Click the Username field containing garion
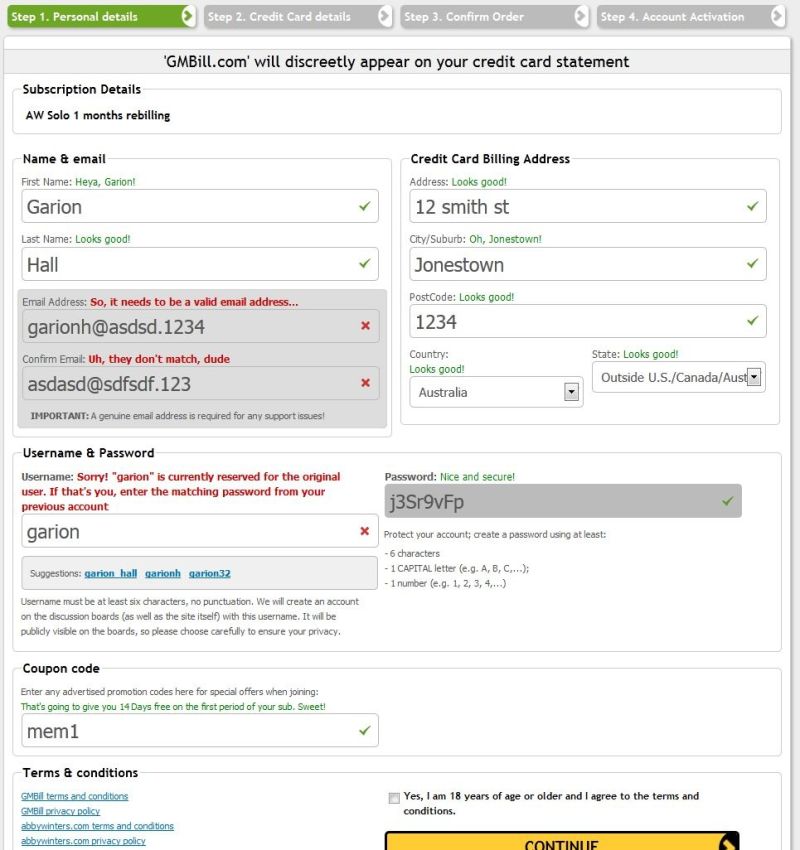This screenshot has width=800, height=850. [200, 531]
